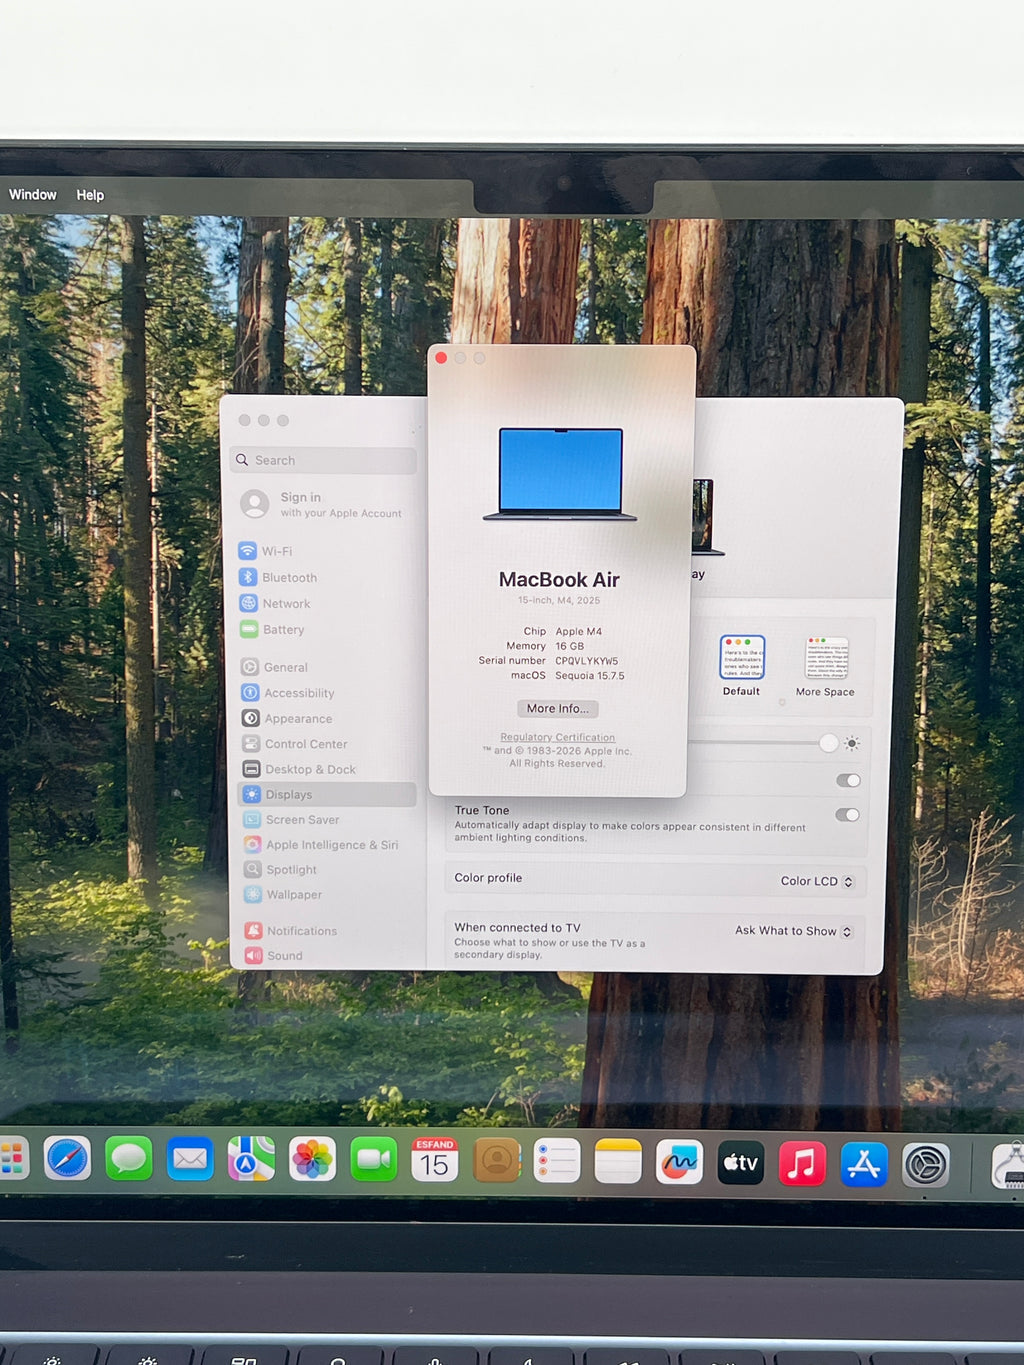Click the More Info... button
The width and height of the screenshot is (1024, 1365).
558,708
